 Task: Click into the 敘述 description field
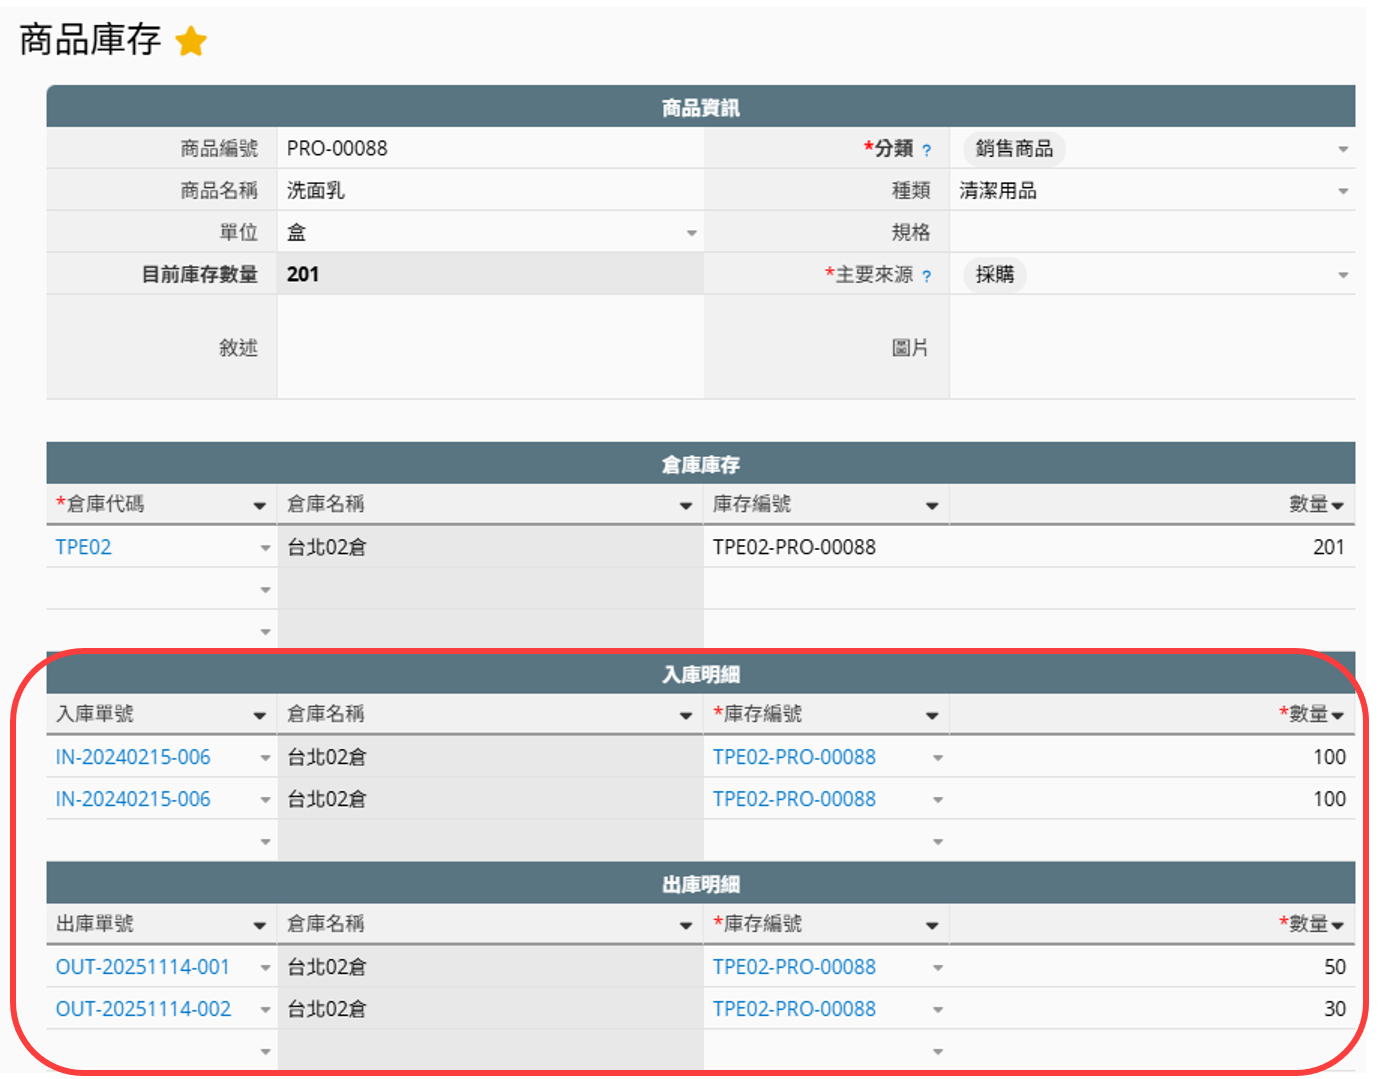(490, 347)
